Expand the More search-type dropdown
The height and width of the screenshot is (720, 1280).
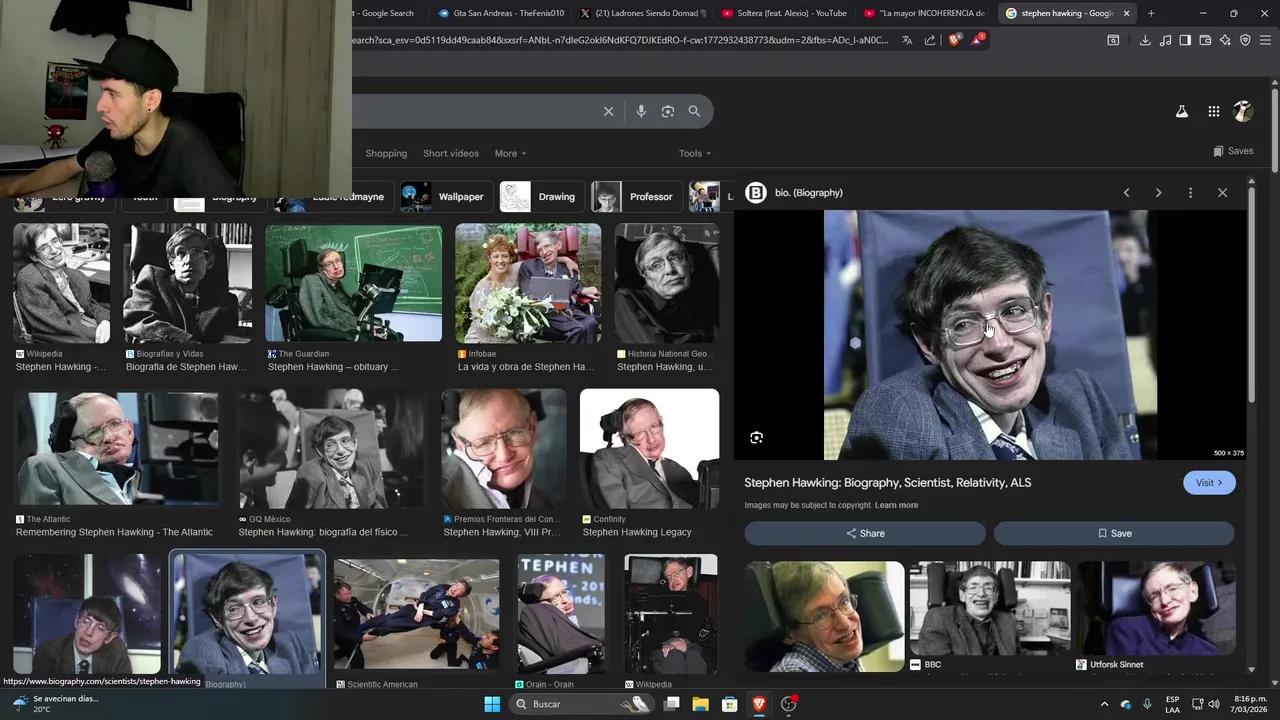[510, 153]
